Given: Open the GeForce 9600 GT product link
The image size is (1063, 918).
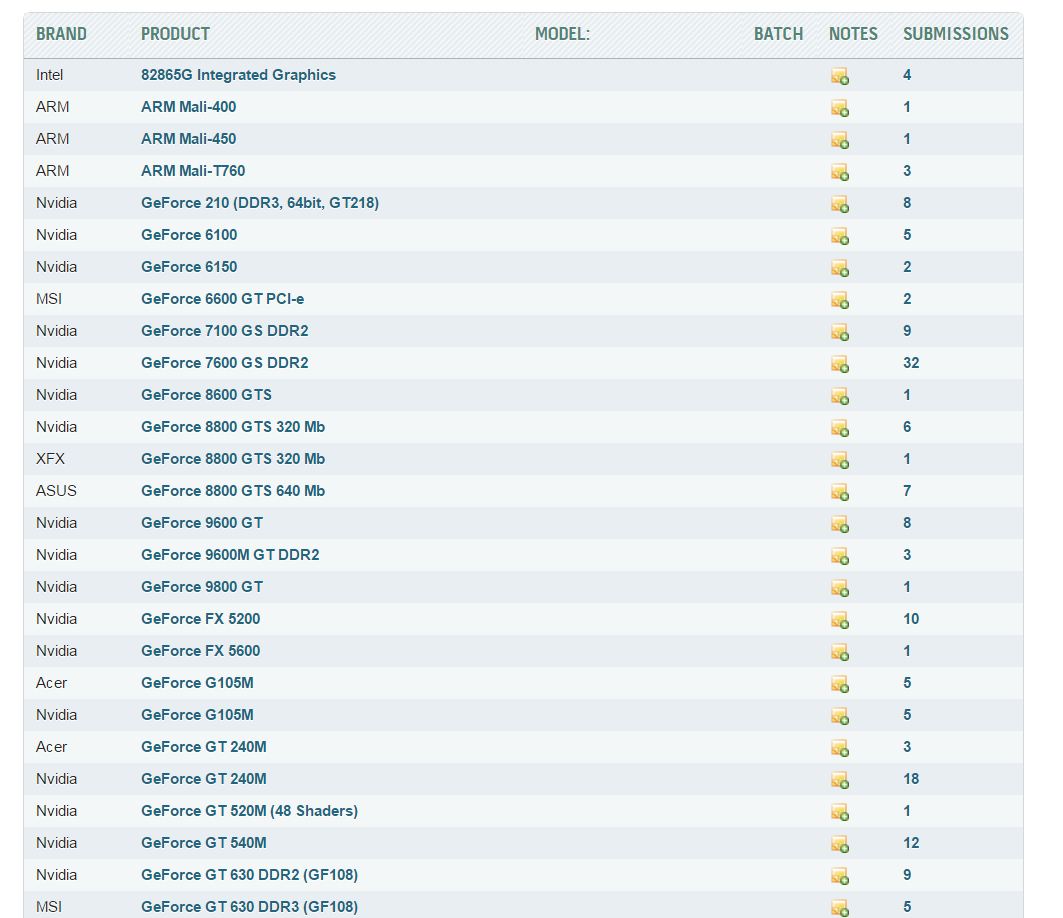Looking at the screenshot, I should click(x=202, y=523).
